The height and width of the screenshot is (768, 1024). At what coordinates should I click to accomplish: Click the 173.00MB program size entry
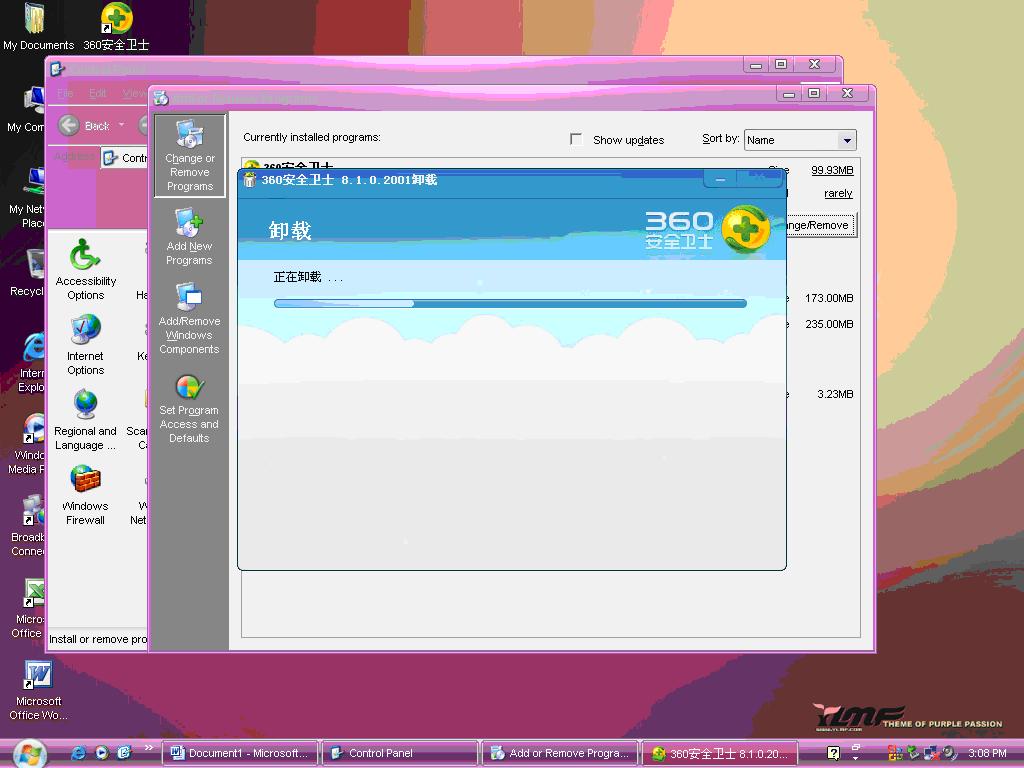click(829, 298)
